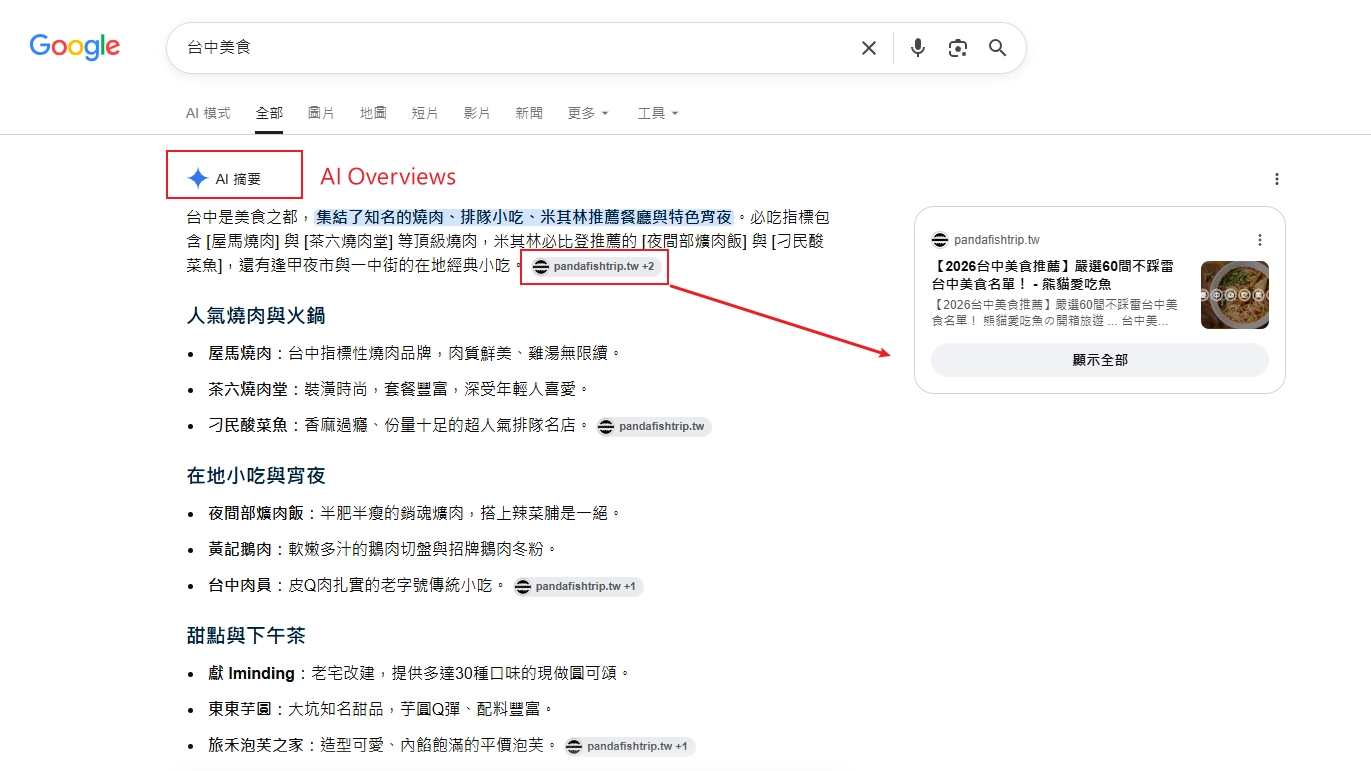
Task: Click pandafishtrip.tw site name in source card
Action: pyautogui.click(x=997, y=240)
